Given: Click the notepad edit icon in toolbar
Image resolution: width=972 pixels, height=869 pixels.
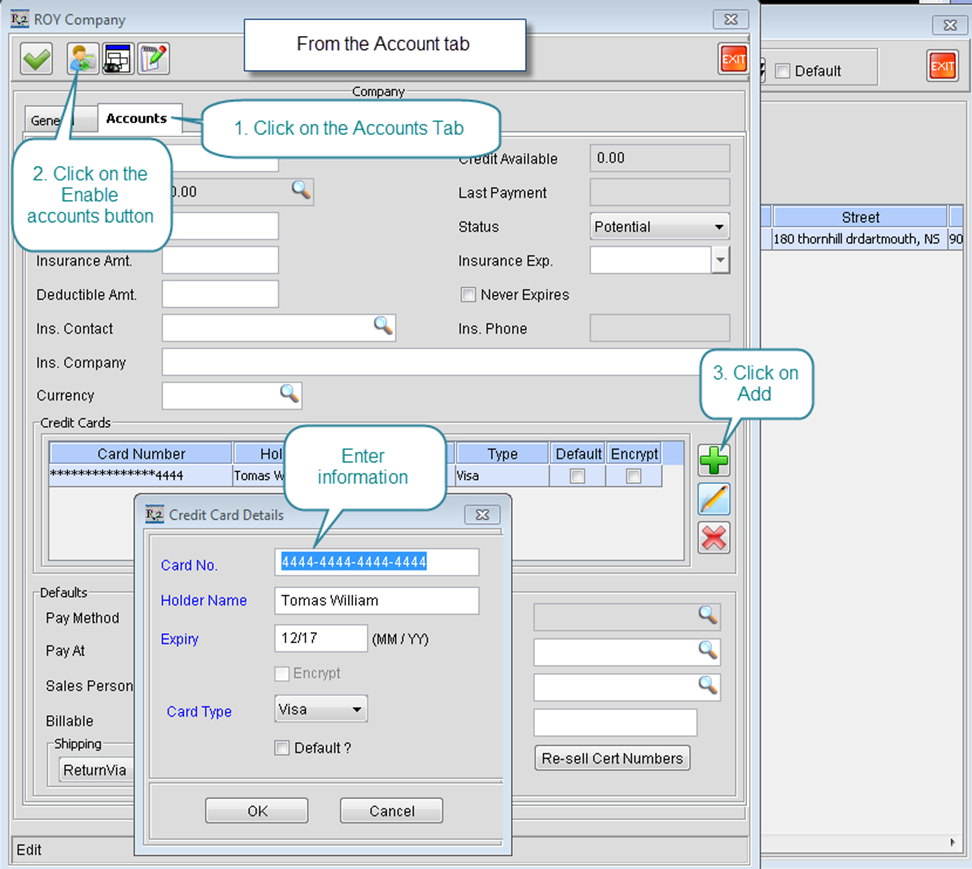Looking at the screenshot, I should (x=153, y=60).
